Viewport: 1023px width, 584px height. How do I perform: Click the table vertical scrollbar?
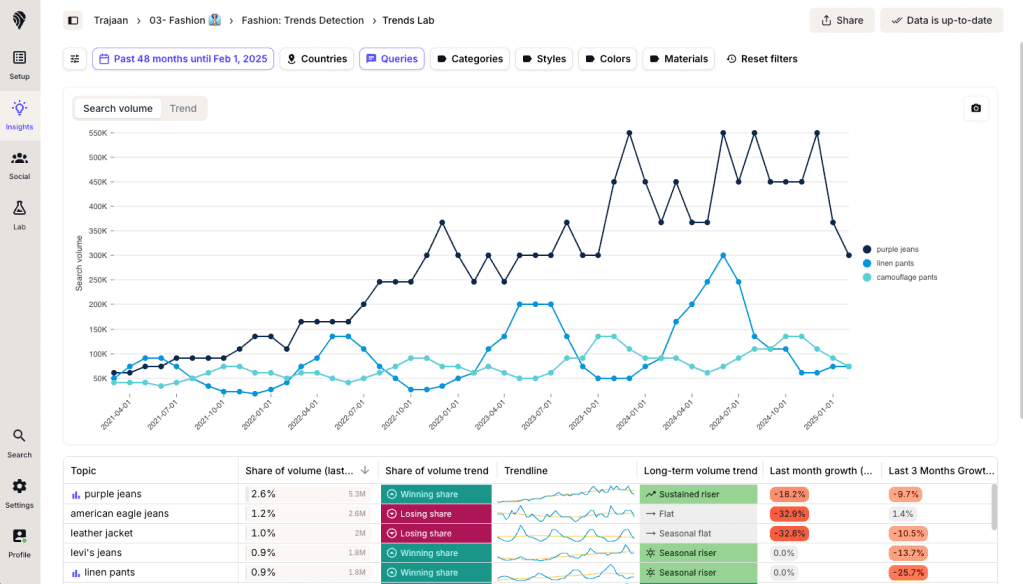pos(994,507)
